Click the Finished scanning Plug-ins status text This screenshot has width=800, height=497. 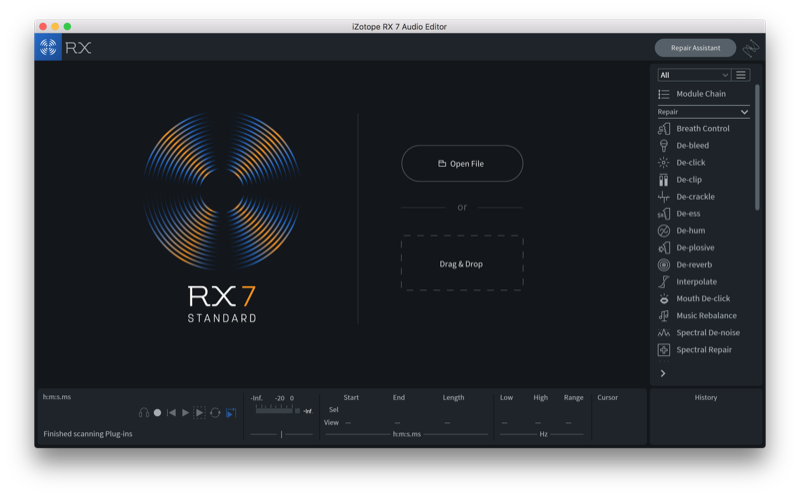pos(88,434)
